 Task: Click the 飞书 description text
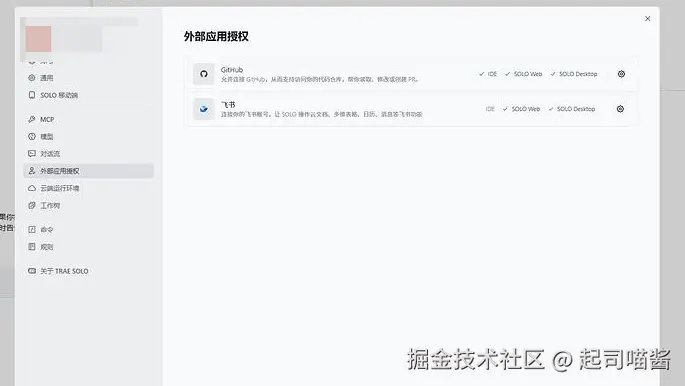pyautogui.click(x=322, y=114)
